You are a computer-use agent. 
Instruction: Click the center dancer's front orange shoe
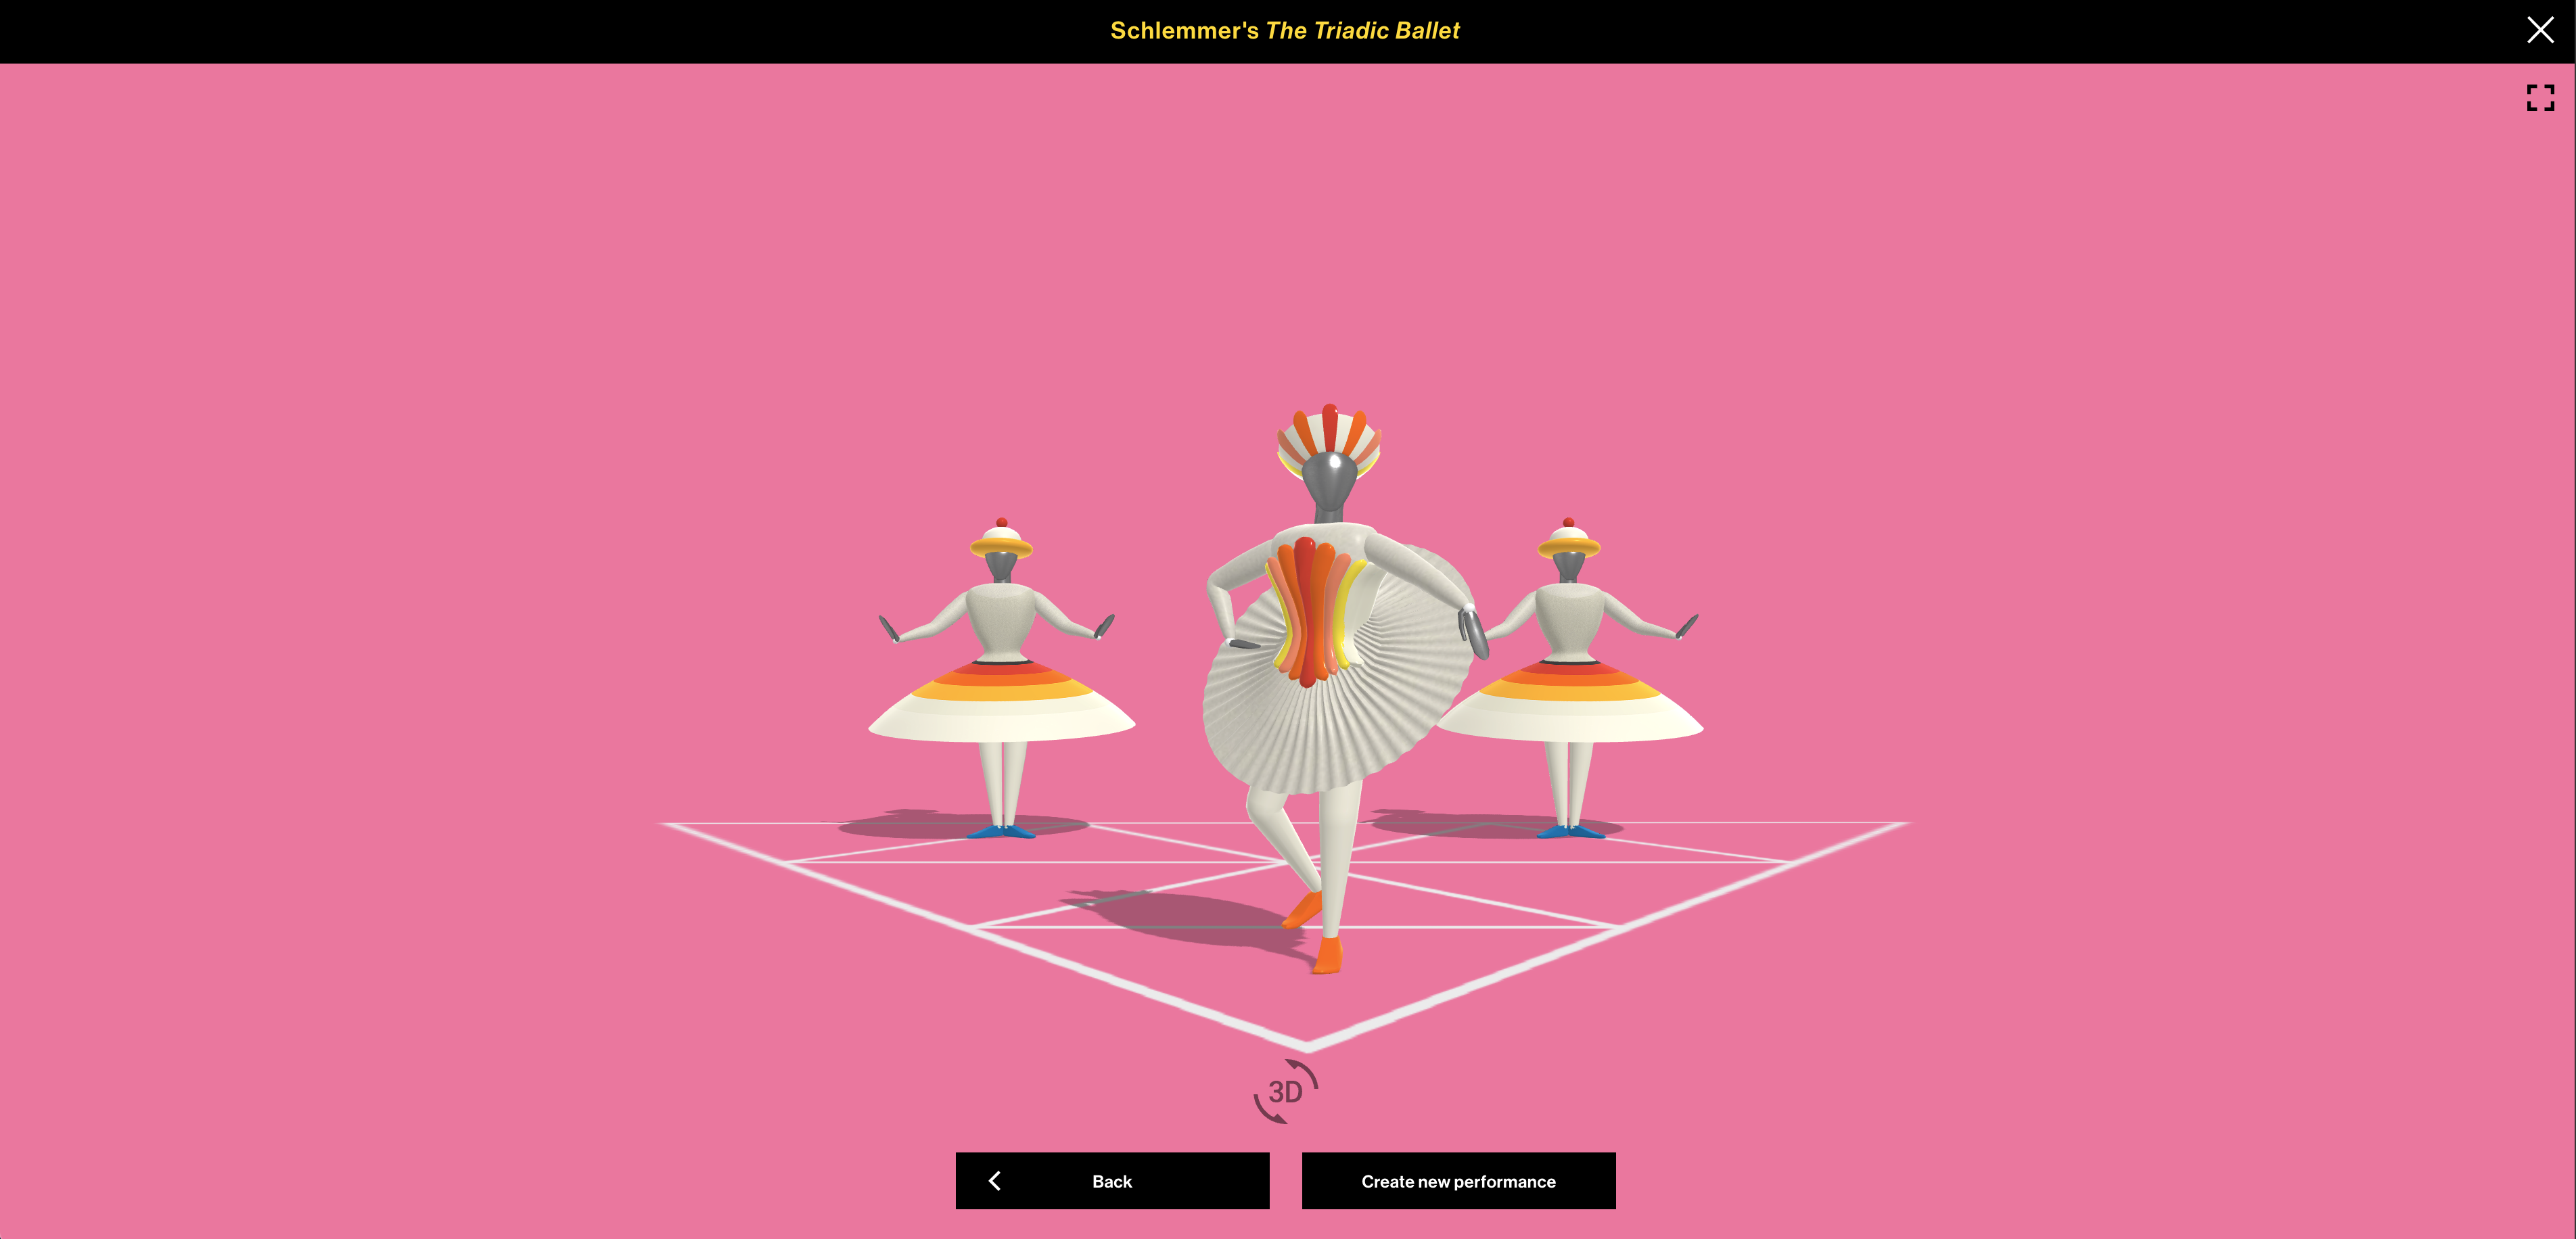coord(1327,955)
